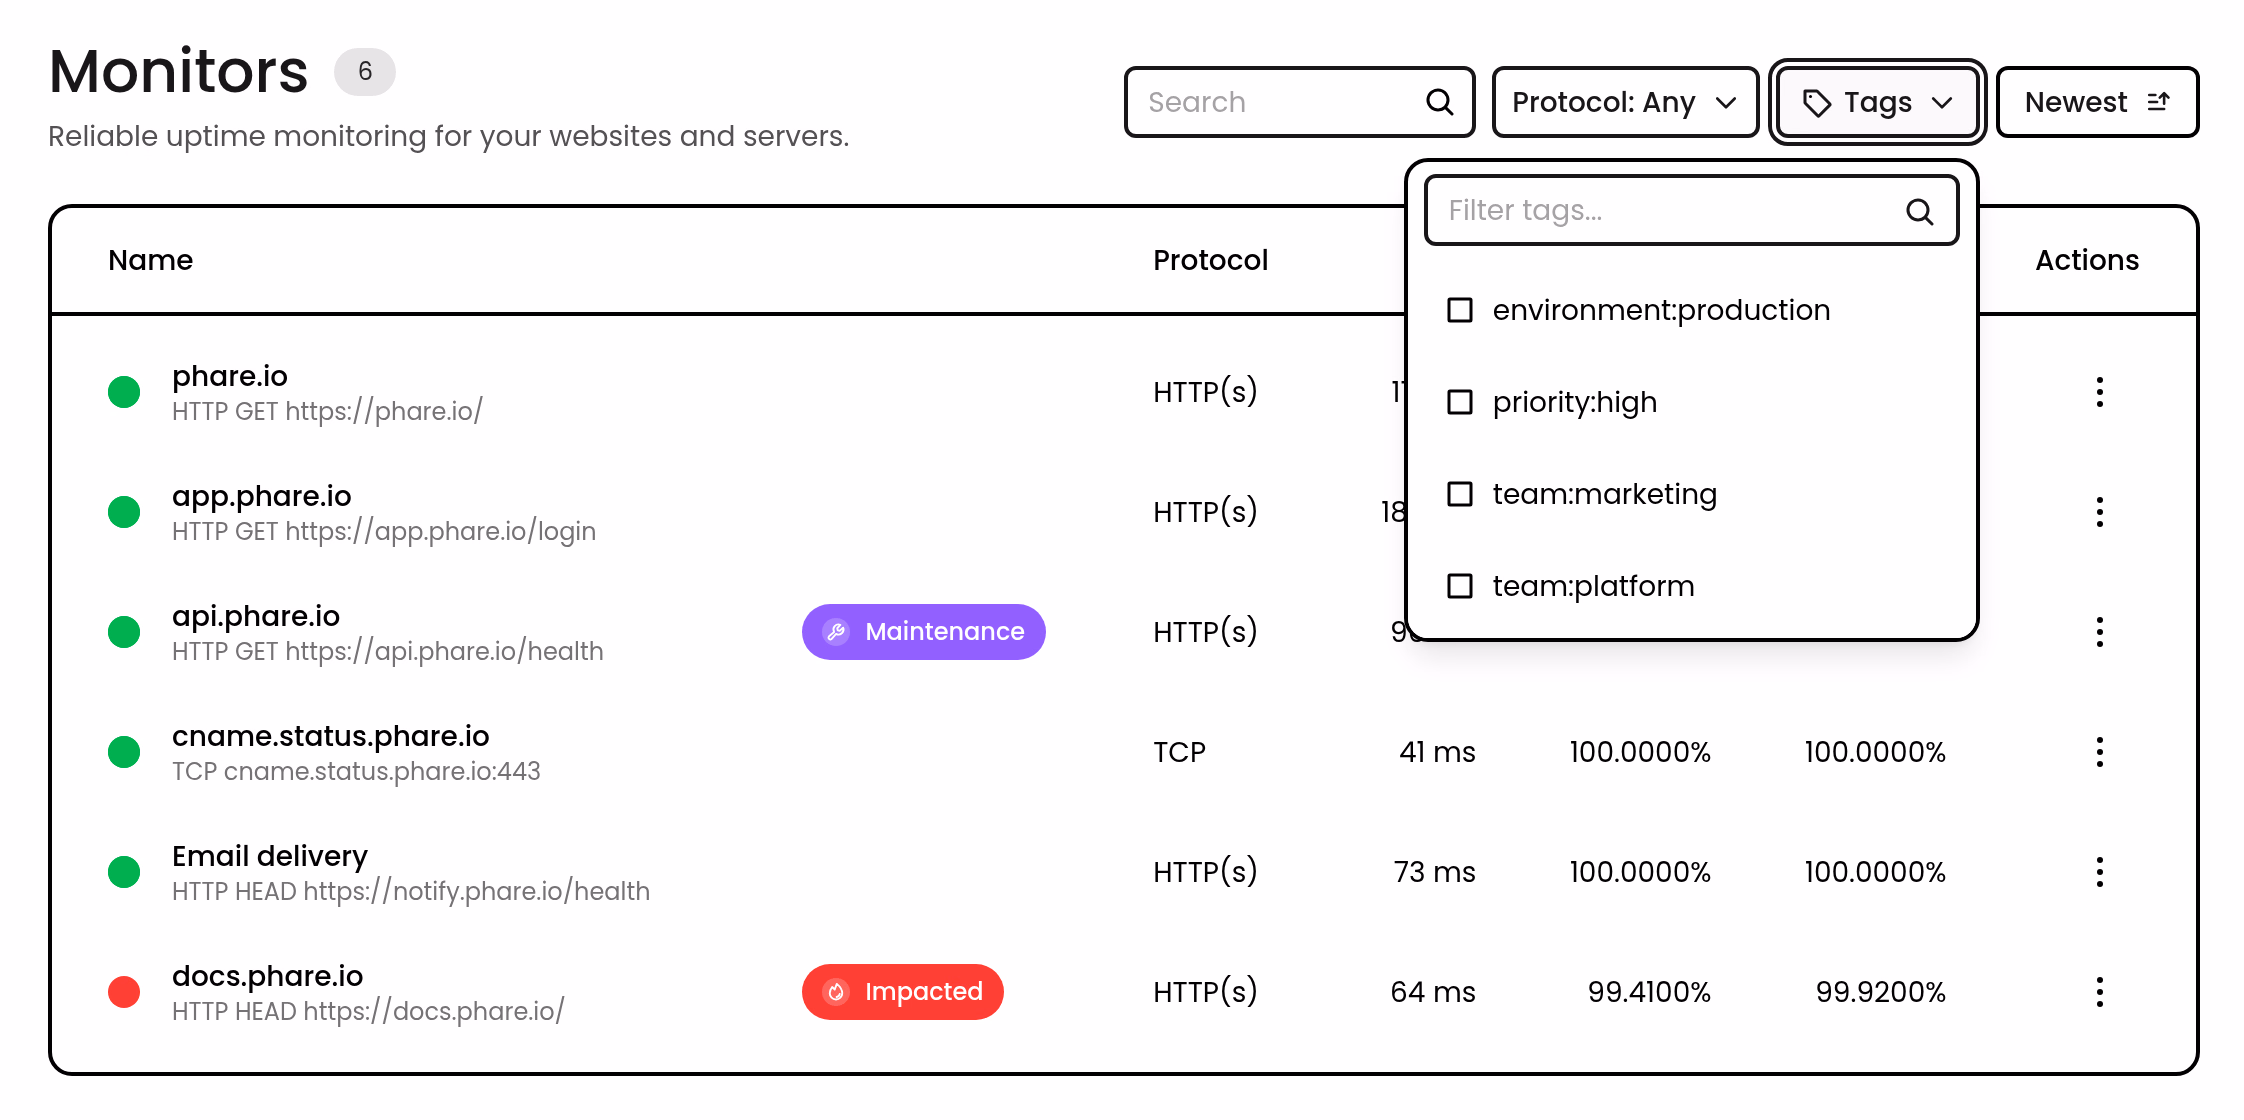Open actions menu for cname.status.phare.io row
2244x1120 pixels.
point(2099,752)
